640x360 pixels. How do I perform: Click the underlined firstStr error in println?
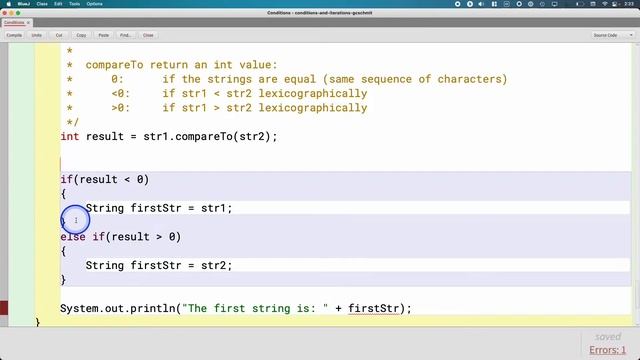tap(373, 309)
